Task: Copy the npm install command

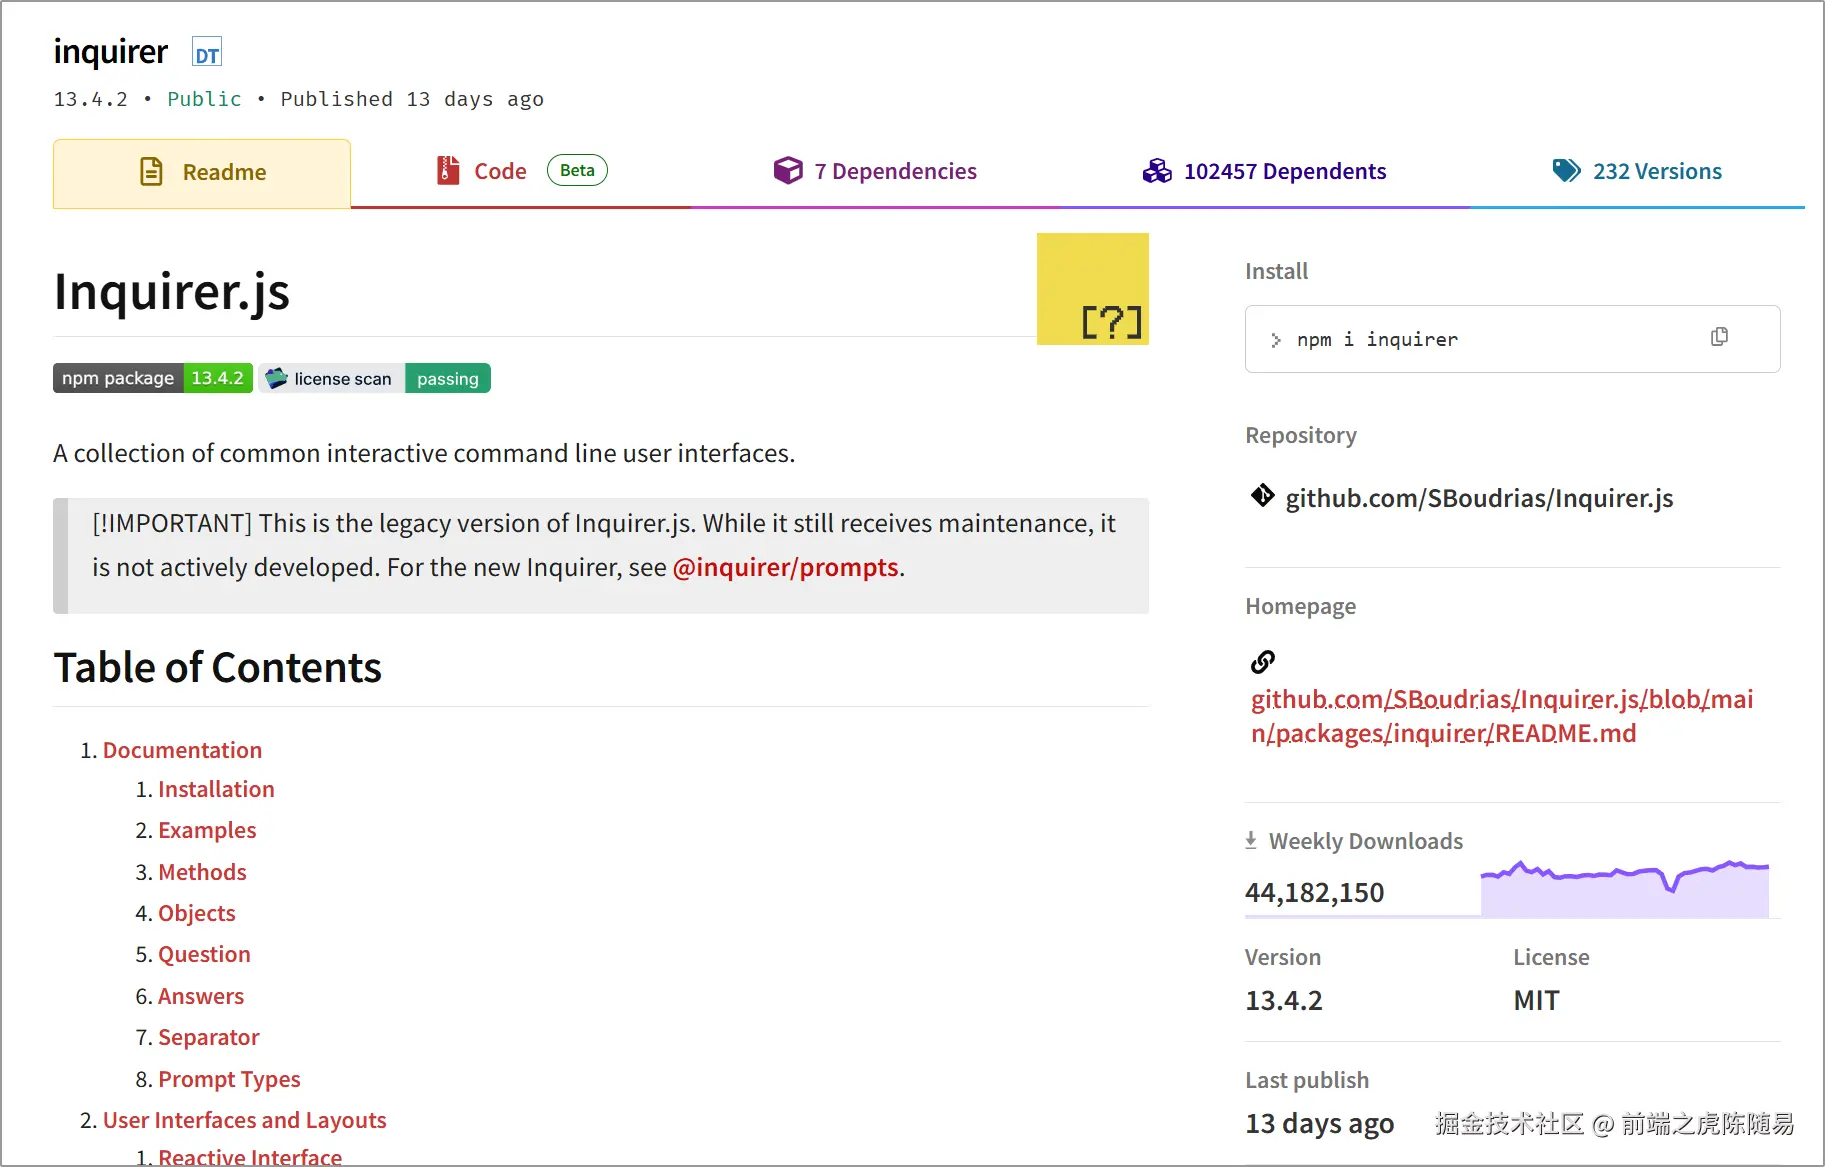Action: tap(1719, 337)
